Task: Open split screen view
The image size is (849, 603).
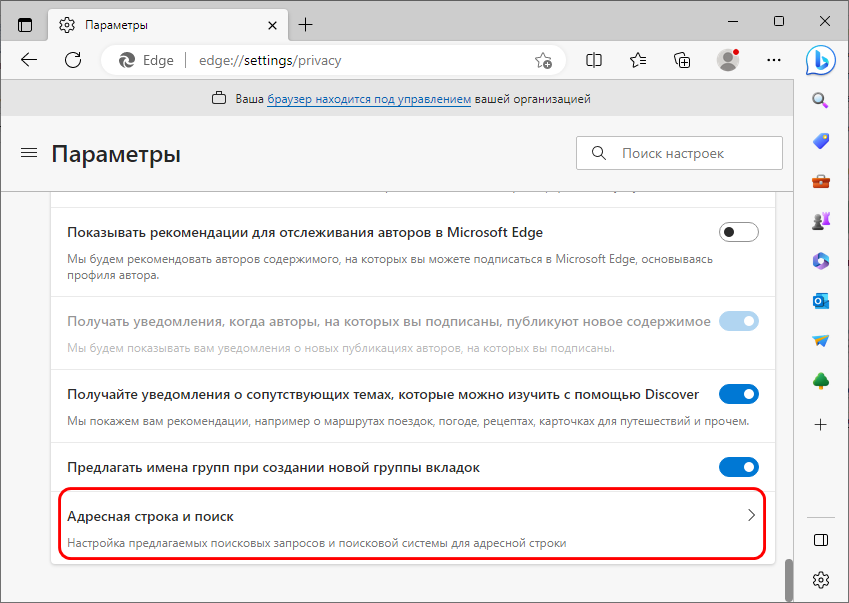Action: pyautogui.click(x=593, y=60)
